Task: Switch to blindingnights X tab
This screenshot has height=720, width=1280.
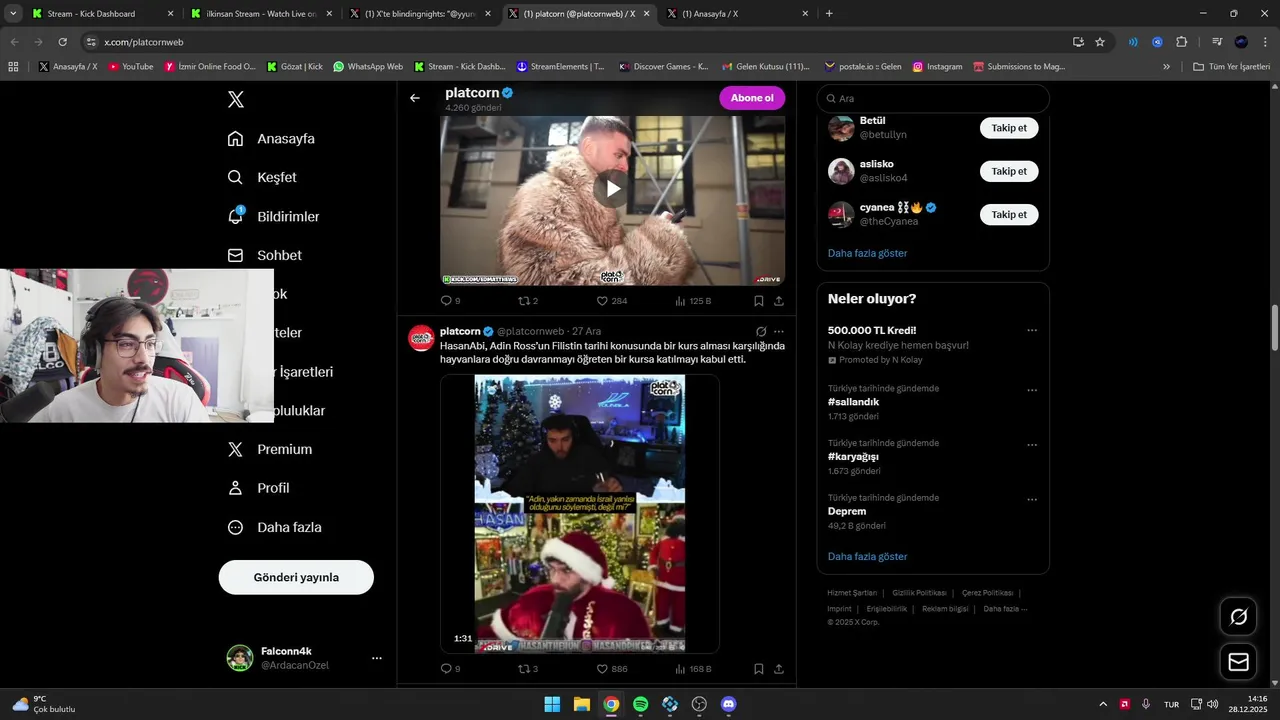Action: click(x=420, y=14)
